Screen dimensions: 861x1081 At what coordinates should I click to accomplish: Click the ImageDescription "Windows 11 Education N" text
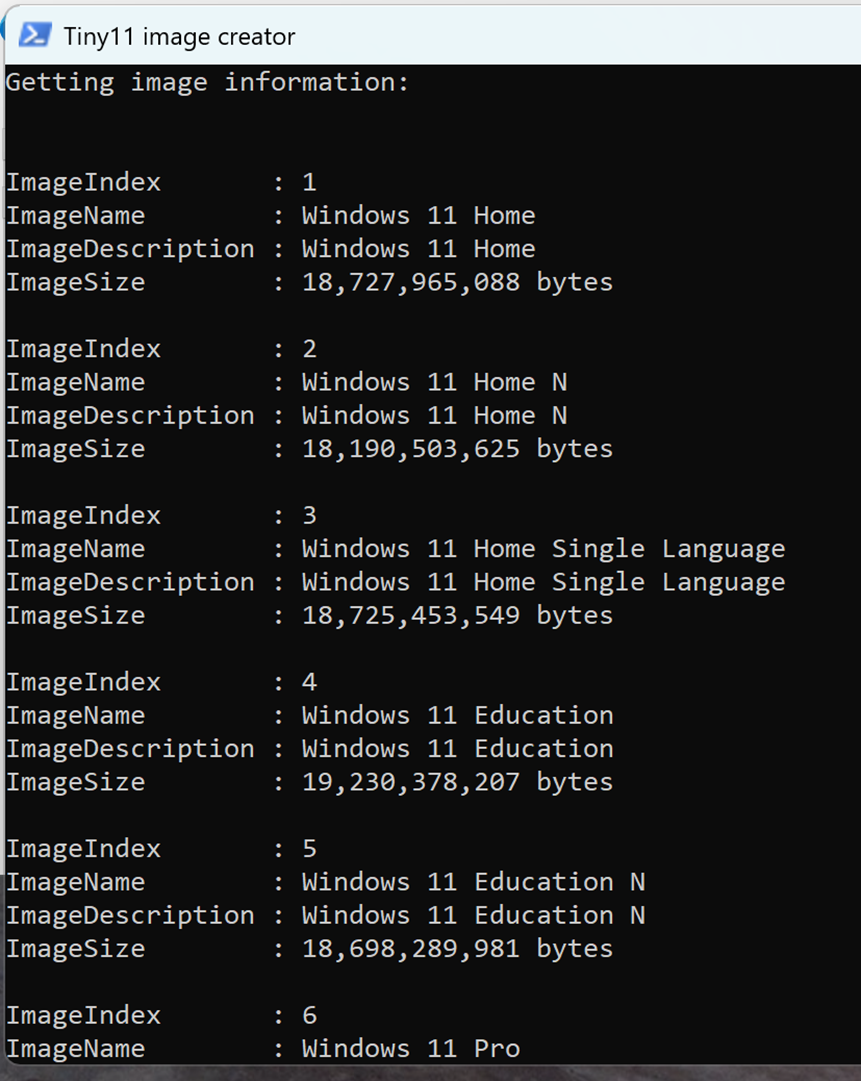(x=473, y=915)
